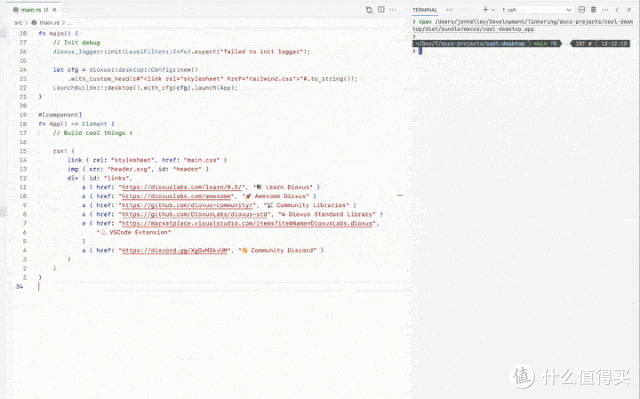Click the with_custom_head tailwind.css line
The height and width of the screenshot is (399, 640).
click(x=212, y=79)
